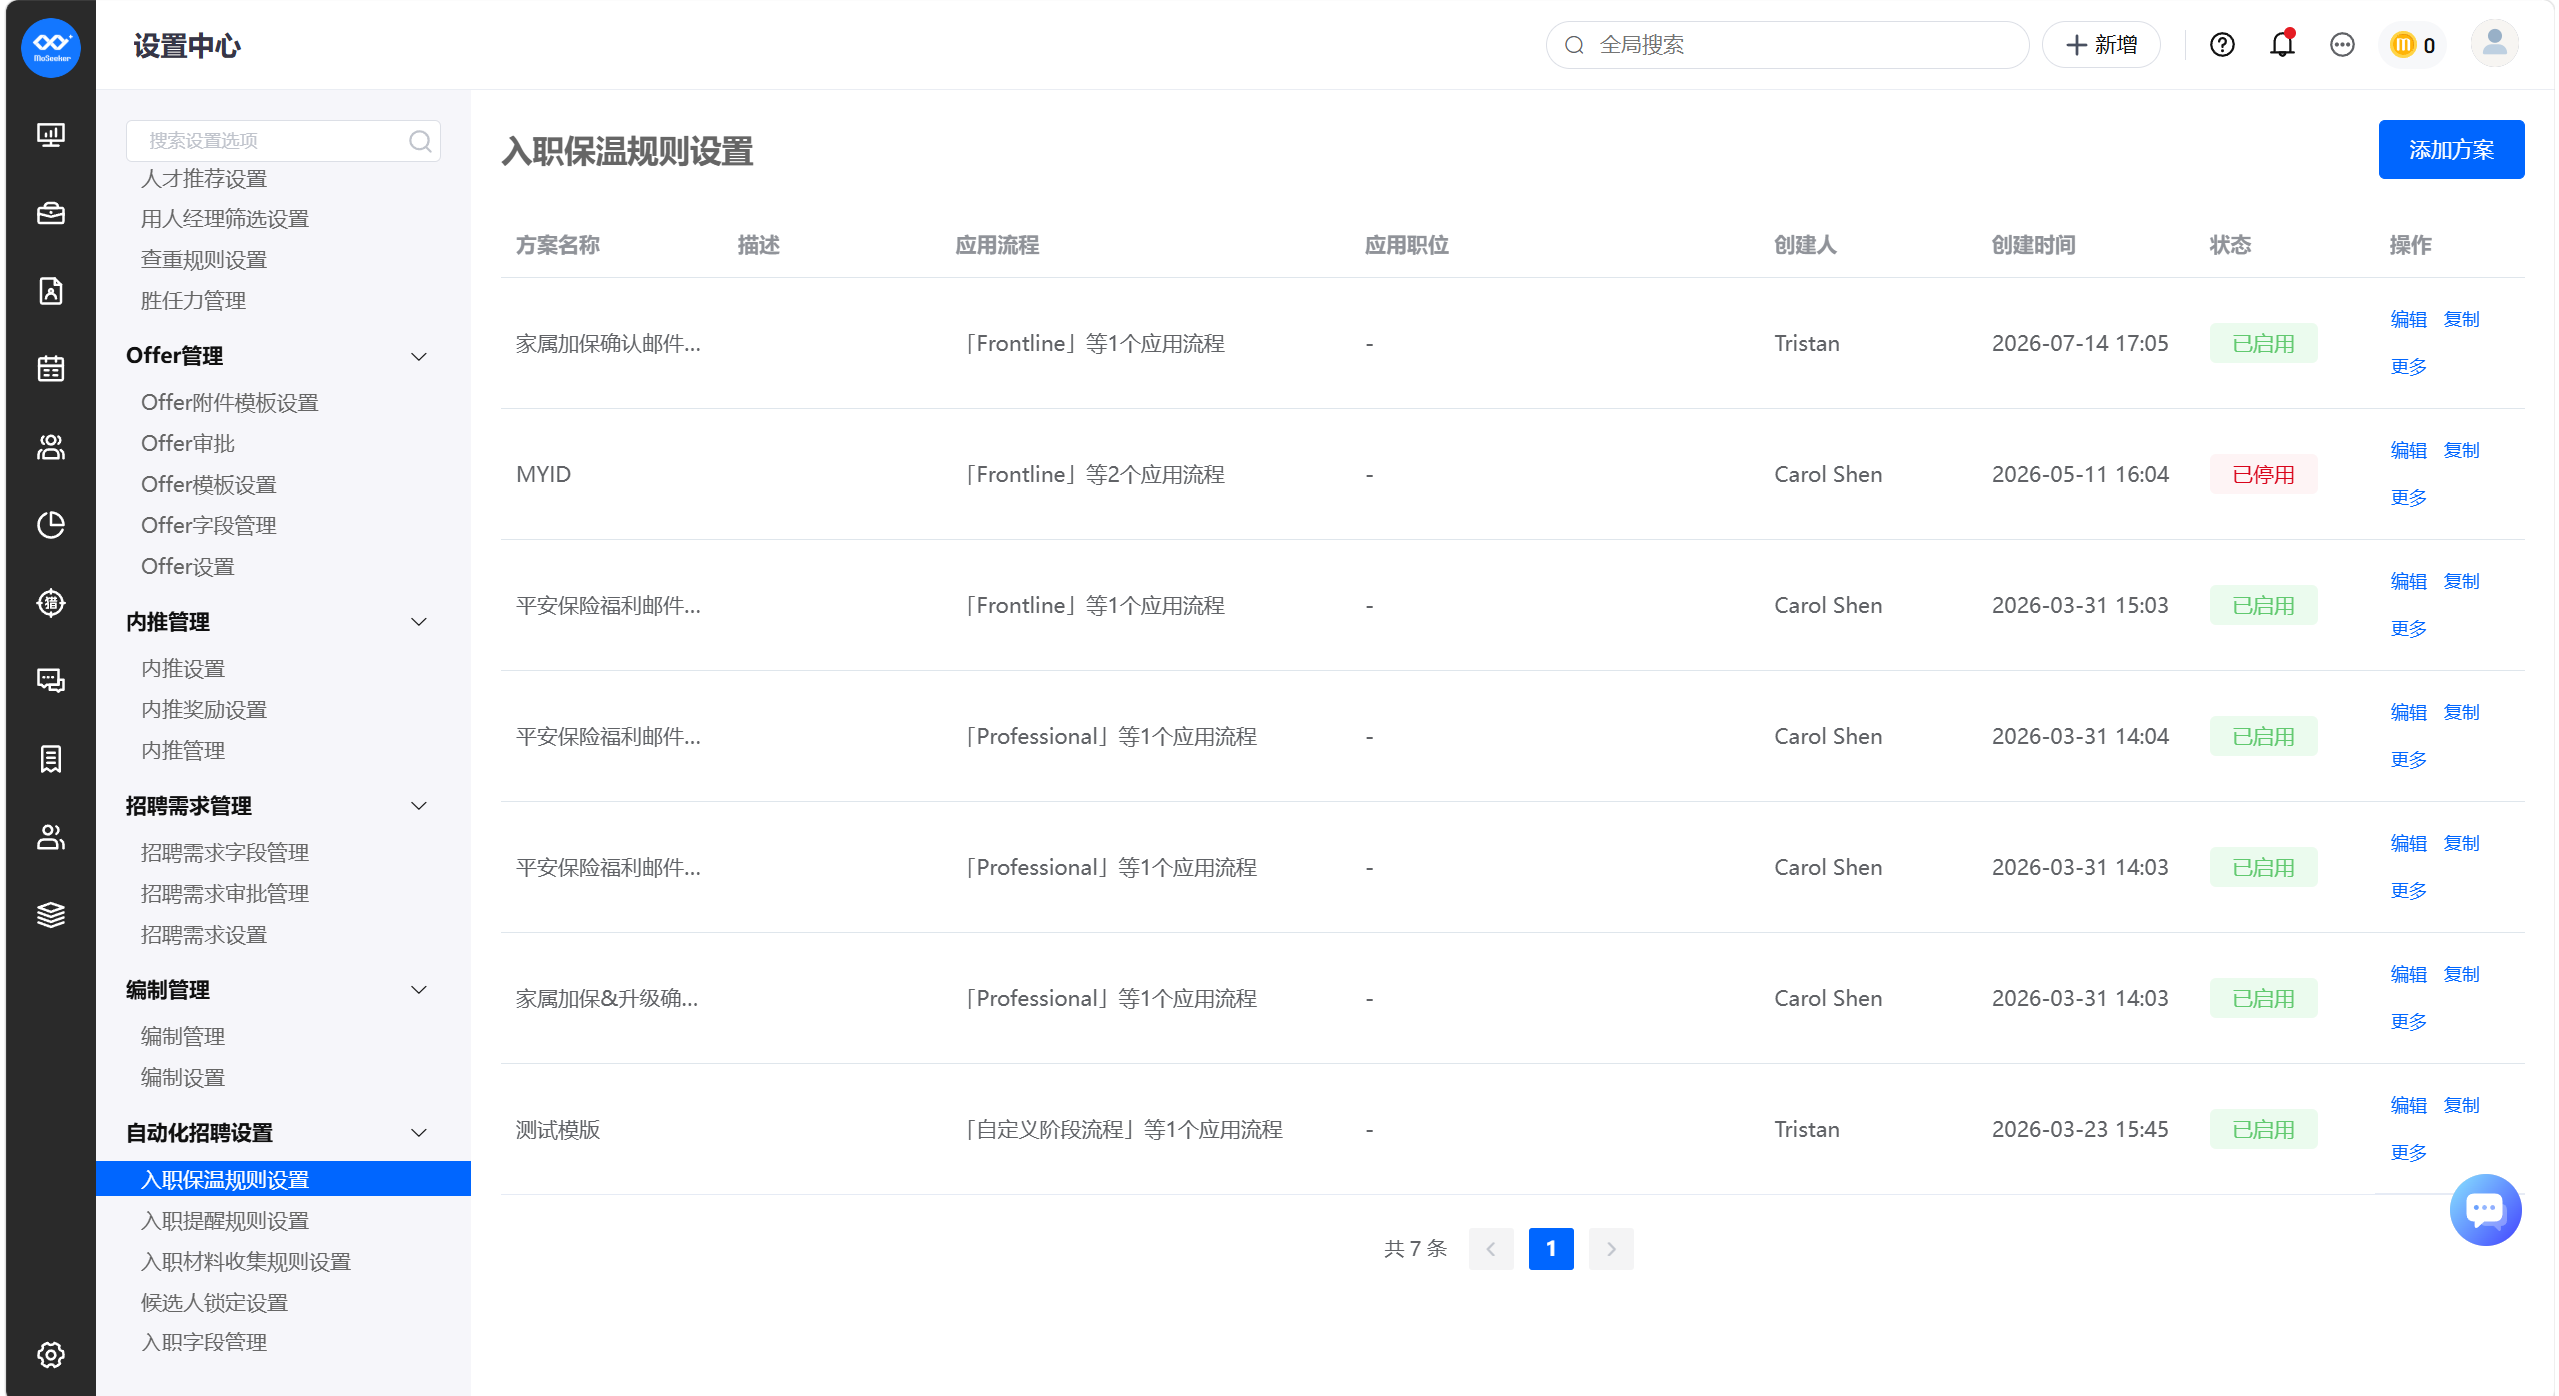Click the 添加方案 button
This screenshot has width=2559, height=1396.
tap(2451, 150)
